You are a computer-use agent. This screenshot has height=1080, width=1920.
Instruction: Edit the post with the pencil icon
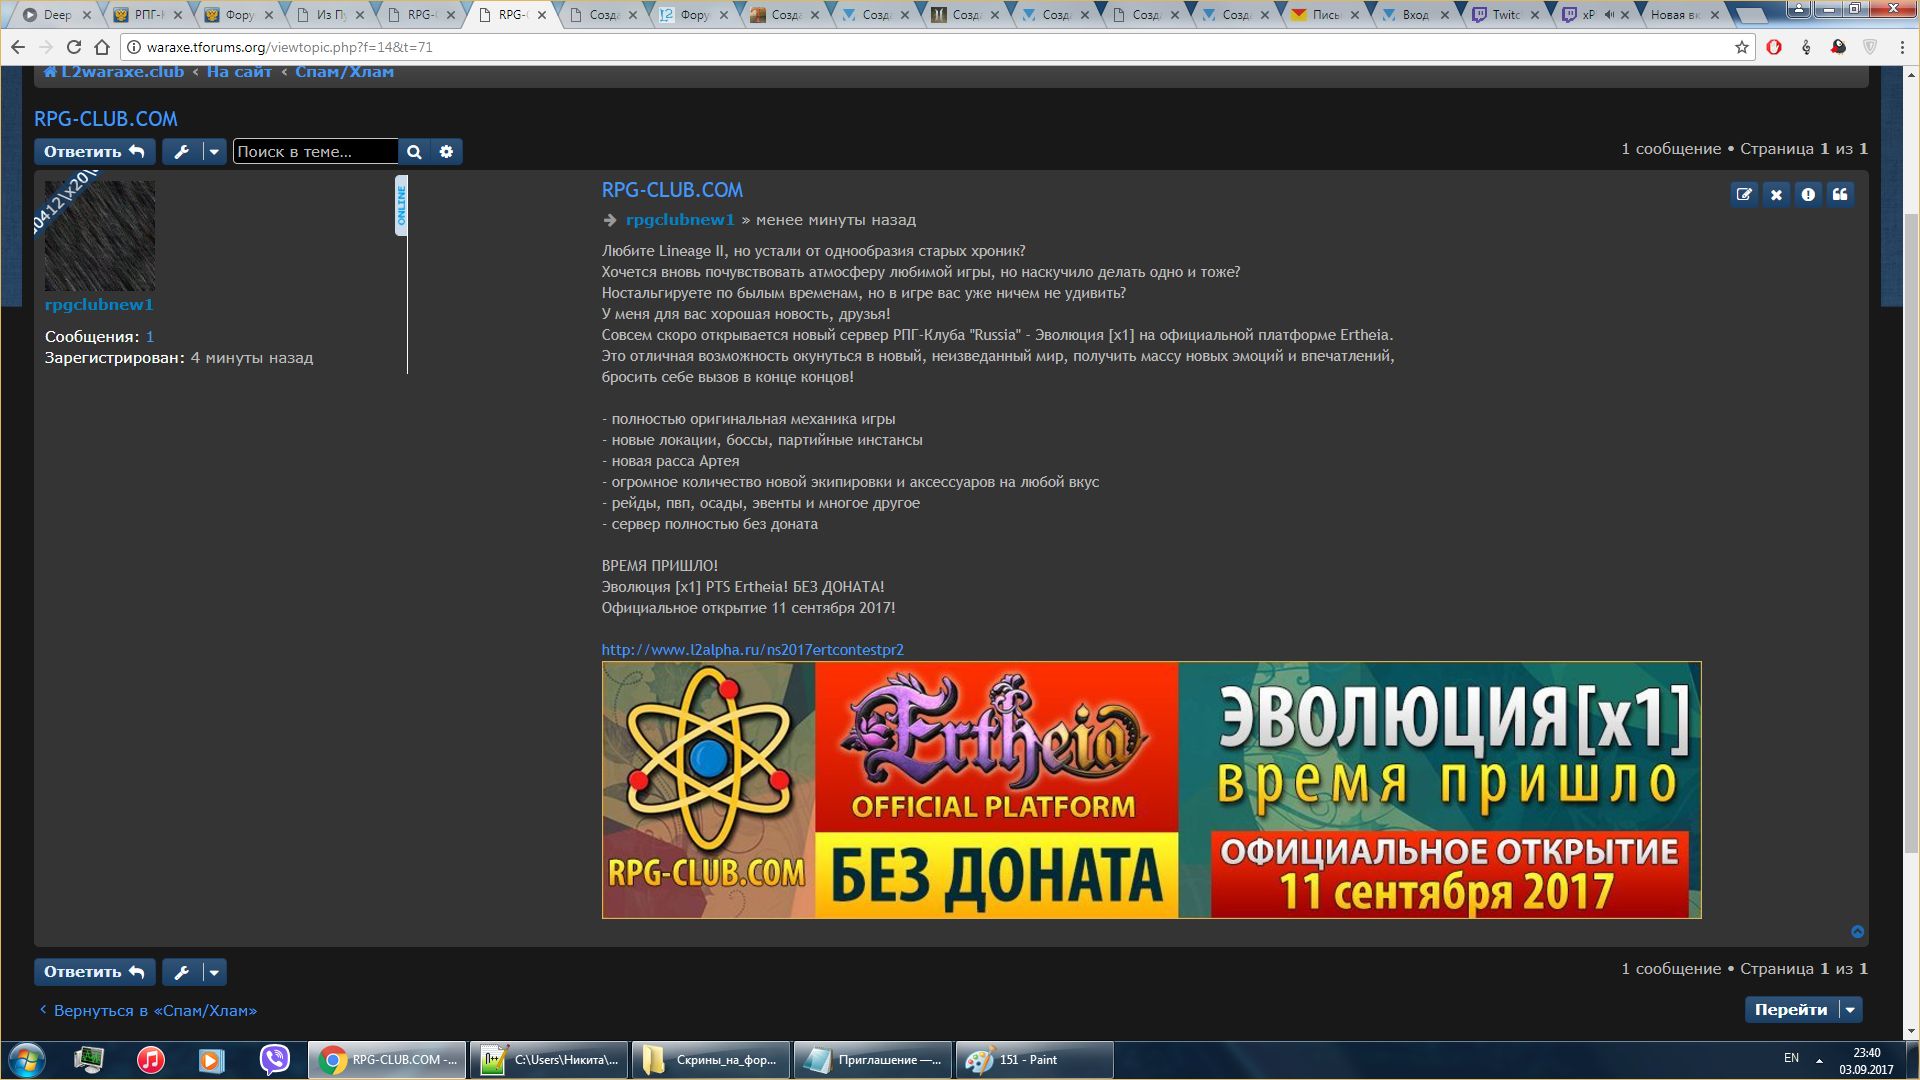coord(1744,195)
